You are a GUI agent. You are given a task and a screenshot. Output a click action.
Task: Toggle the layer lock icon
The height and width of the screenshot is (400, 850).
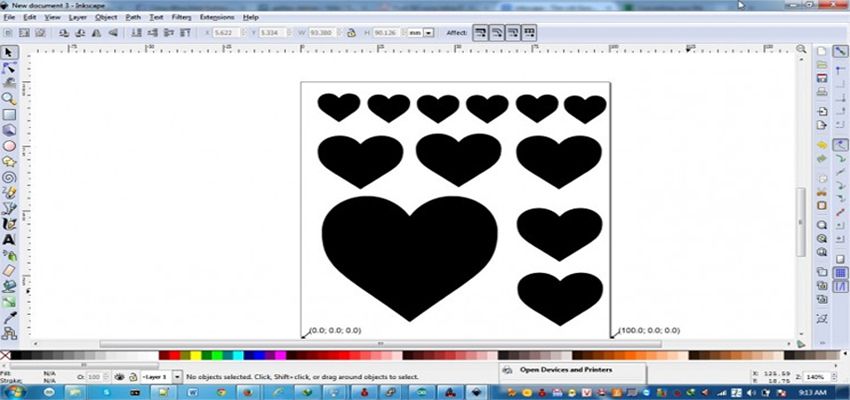click(x=131, y=377)
